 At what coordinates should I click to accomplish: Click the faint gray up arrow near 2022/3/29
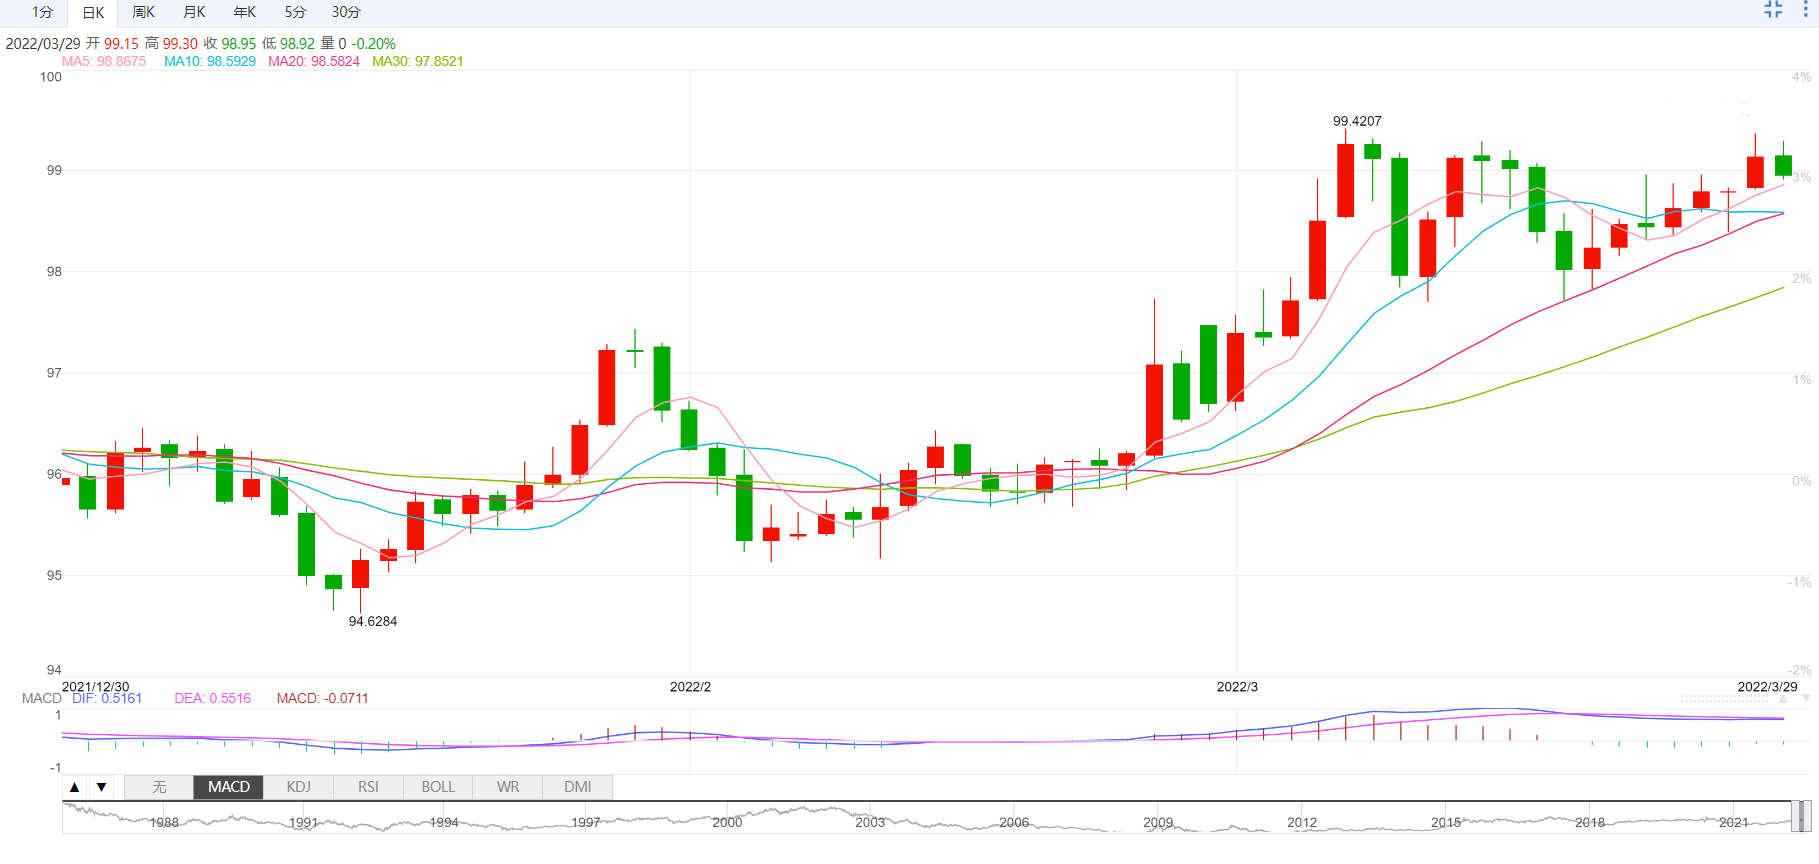1783,699
